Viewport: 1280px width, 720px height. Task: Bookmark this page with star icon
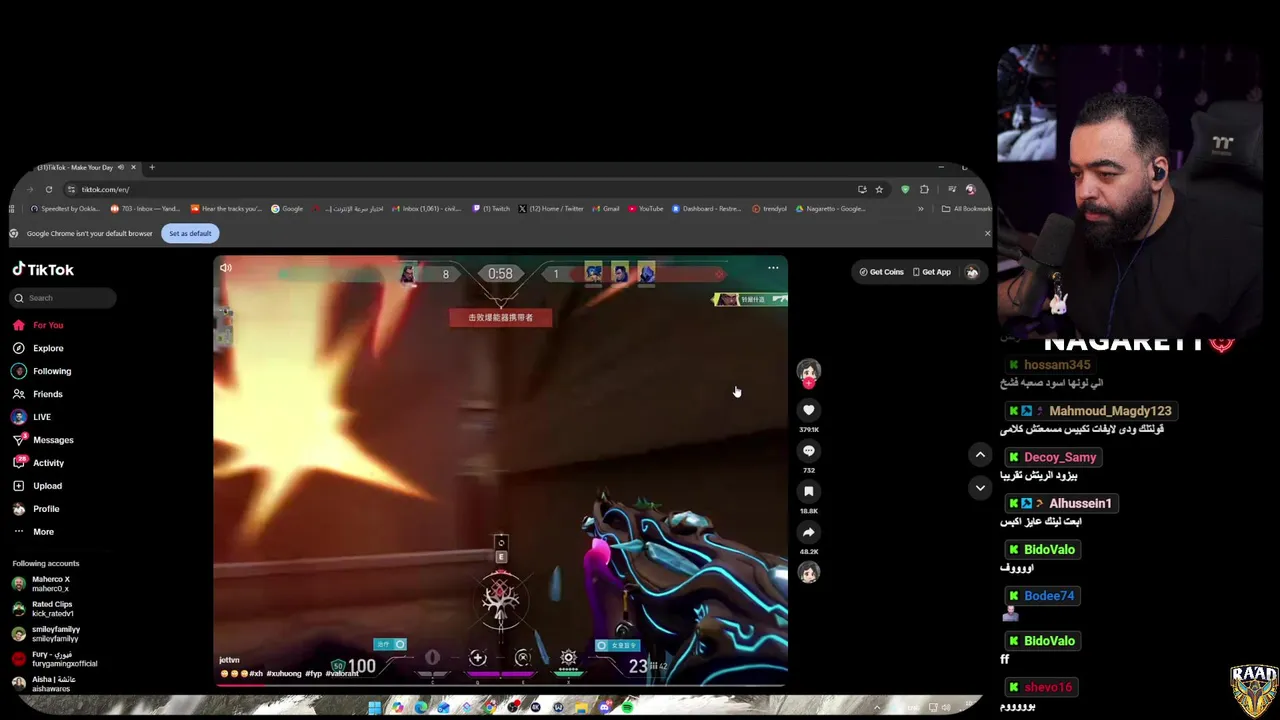coord(879,189)
